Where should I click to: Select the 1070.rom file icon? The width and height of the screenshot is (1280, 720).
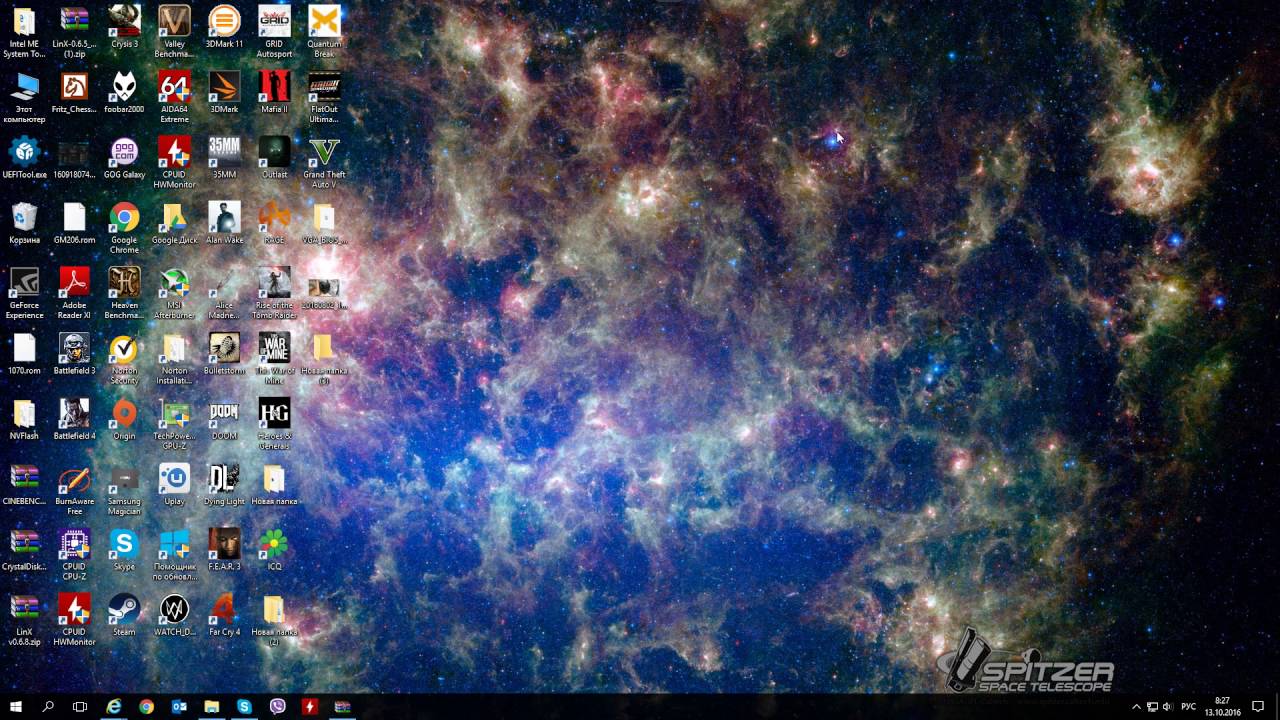[x=24, y=354]
